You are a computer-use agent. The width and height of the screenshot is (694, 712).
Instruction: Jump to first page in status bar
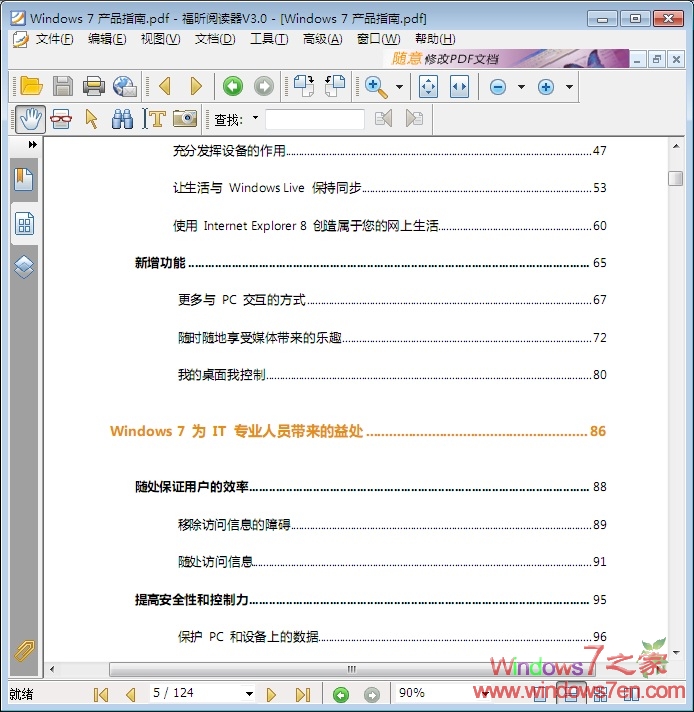point(100,695)
